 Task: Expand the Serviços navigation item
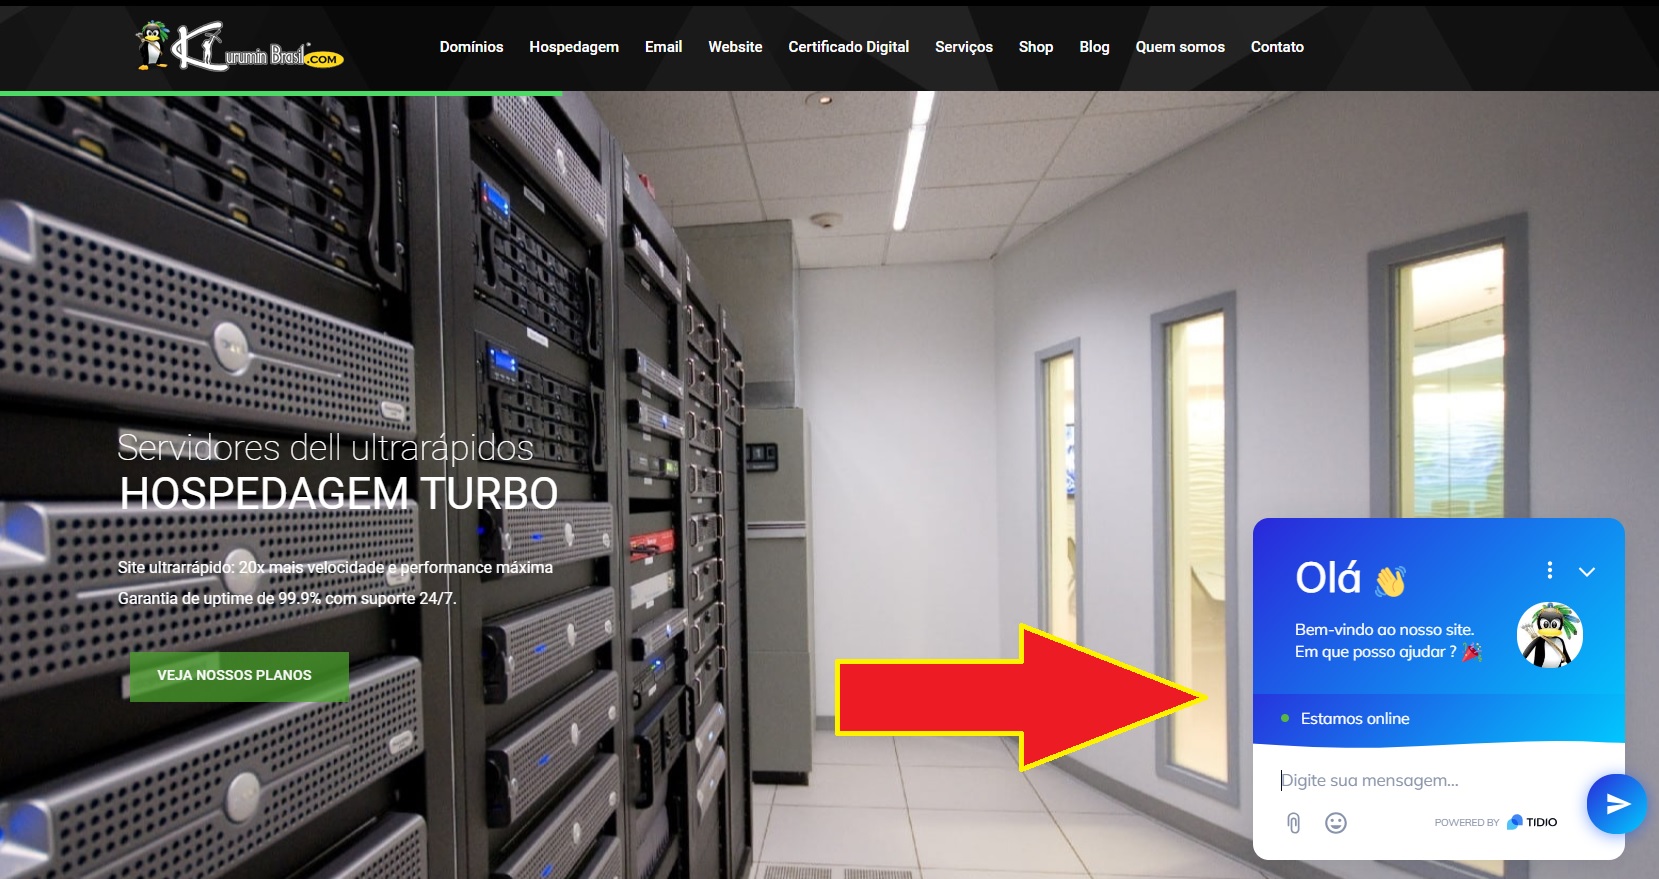click(x=963, y=47)
